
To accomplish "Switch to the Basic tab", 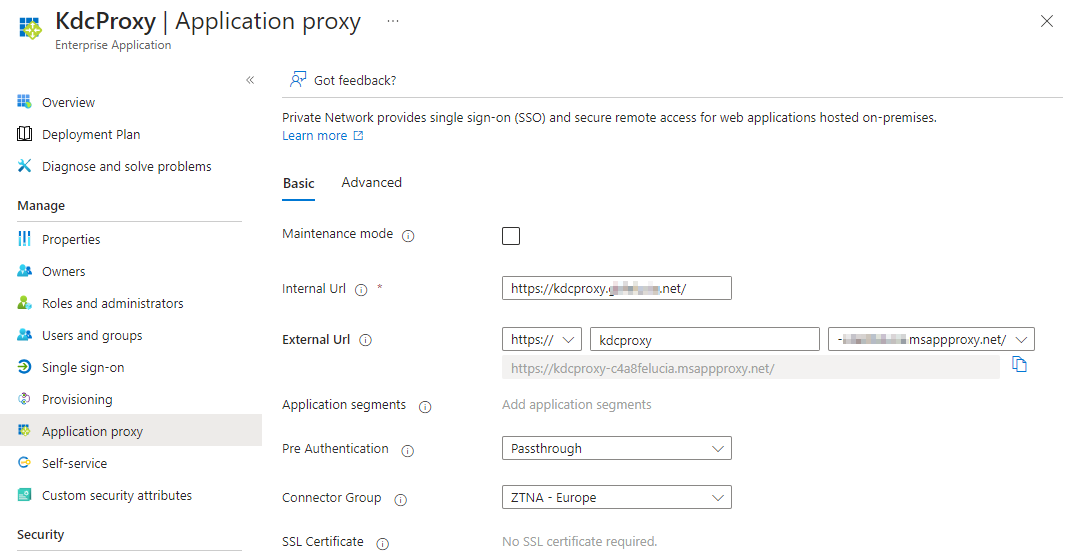I will pyautogui.click(x=299, y=183).
